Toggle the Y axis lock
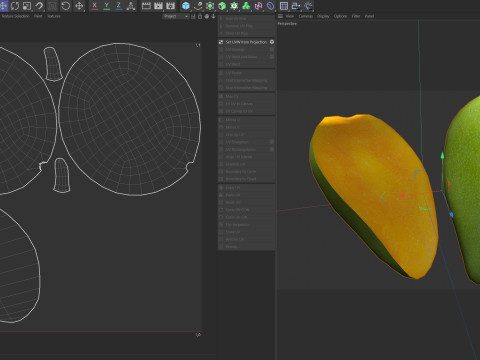The width and height of the screenshot is (480, 360). [107, 6]
